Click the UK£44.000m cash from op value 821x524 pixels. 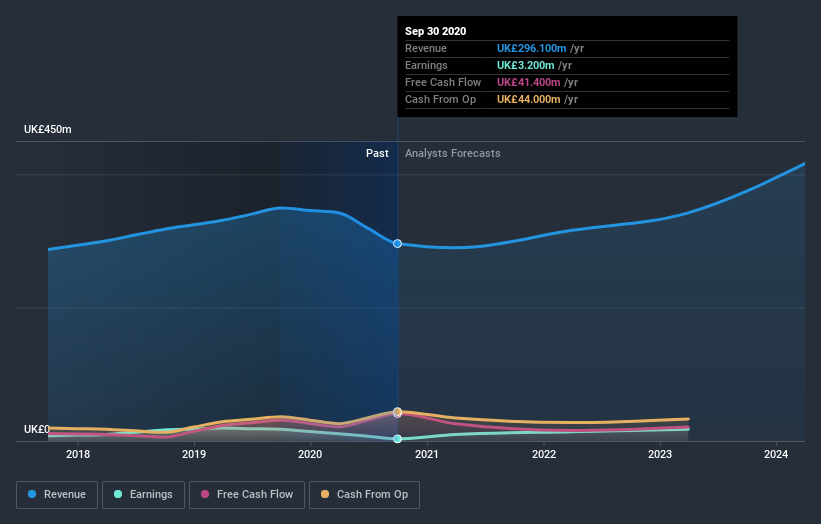tap(528, 99)
